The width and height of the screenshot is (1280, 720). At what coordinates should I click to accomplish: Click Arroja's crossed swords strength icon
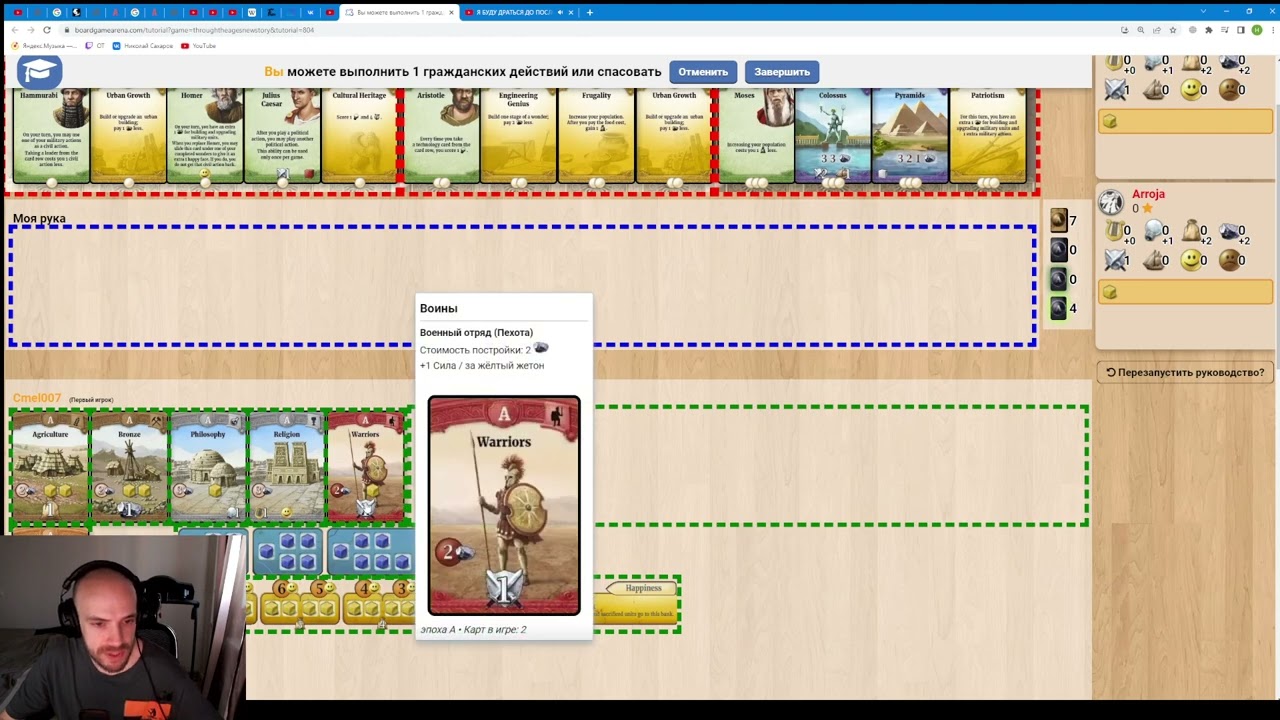pos(1114,260)
